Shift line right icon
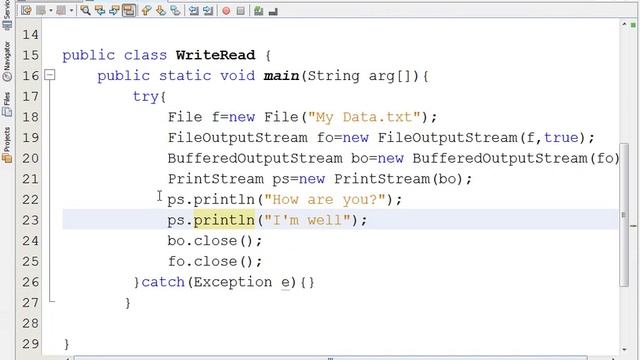The height and width of the screenshot is (360, 640). [208, 11]
